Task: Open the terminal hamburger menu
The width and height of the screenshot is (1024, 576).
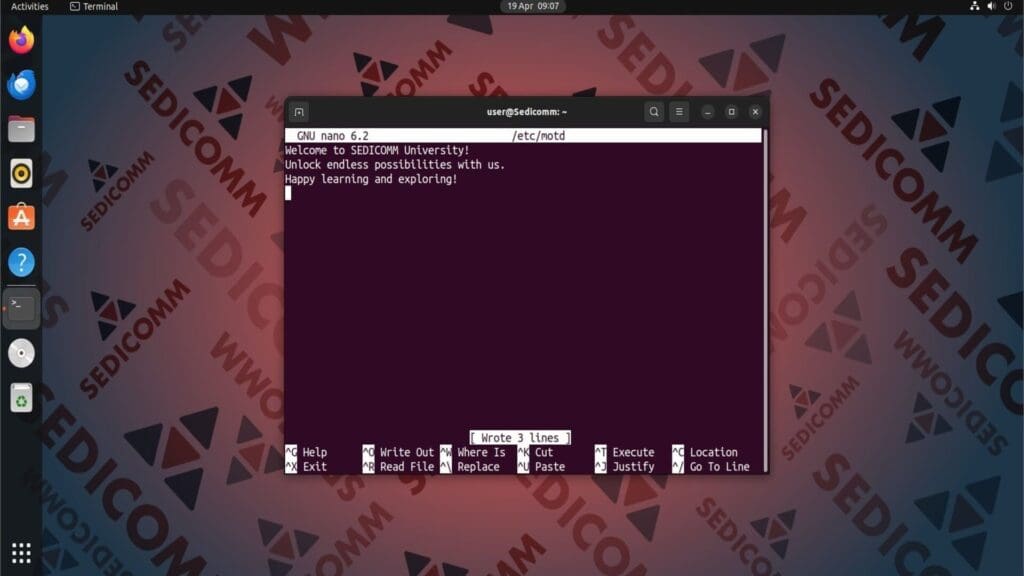Action: pos(679,112)
